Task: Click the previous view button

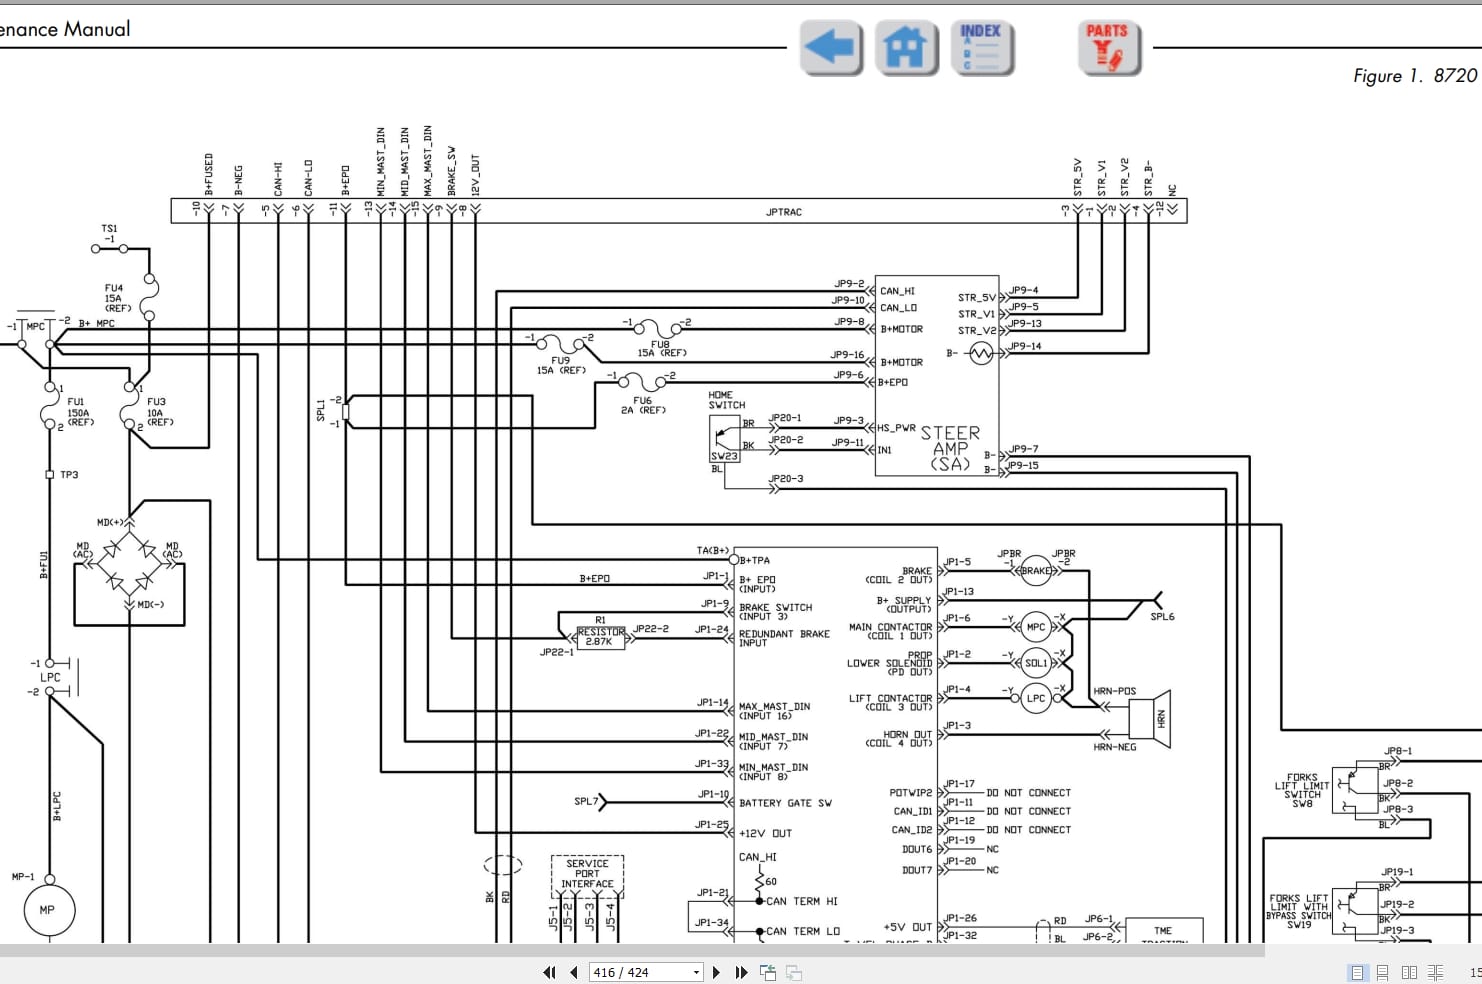Action: pos(768,972)
